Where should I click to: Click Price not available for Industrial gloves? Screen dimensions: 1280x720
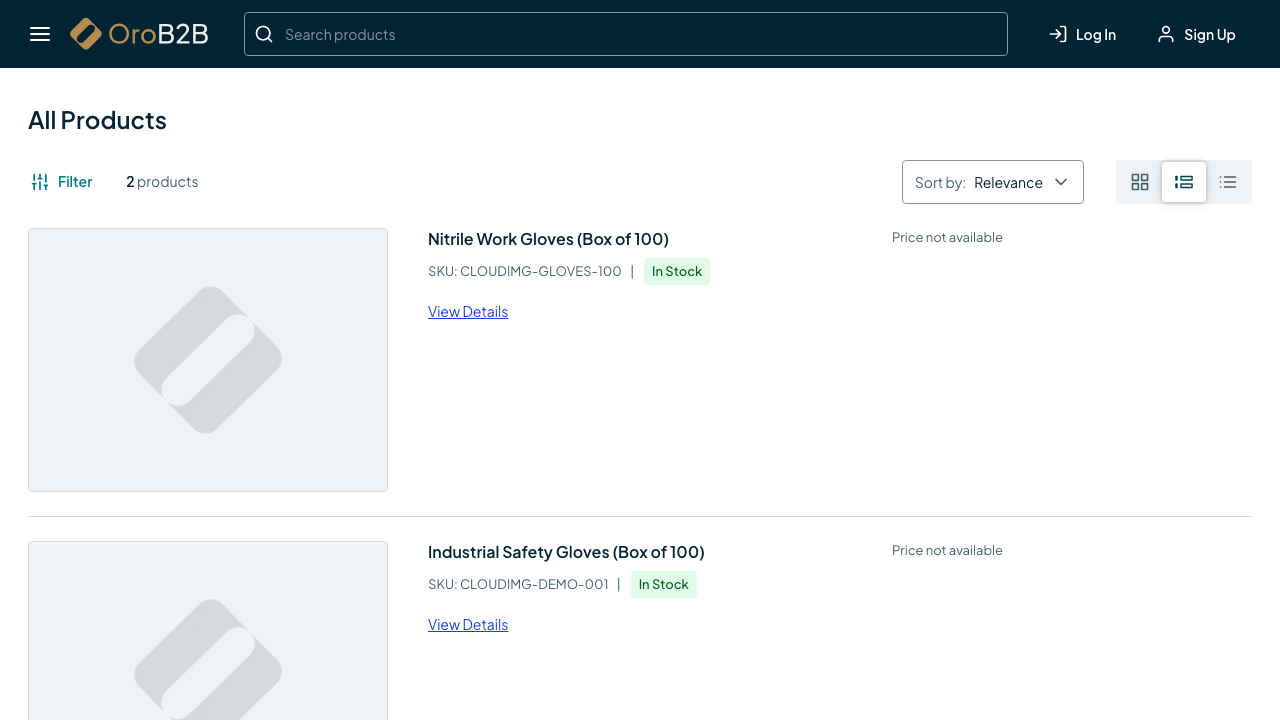click(x=947, y=550)
